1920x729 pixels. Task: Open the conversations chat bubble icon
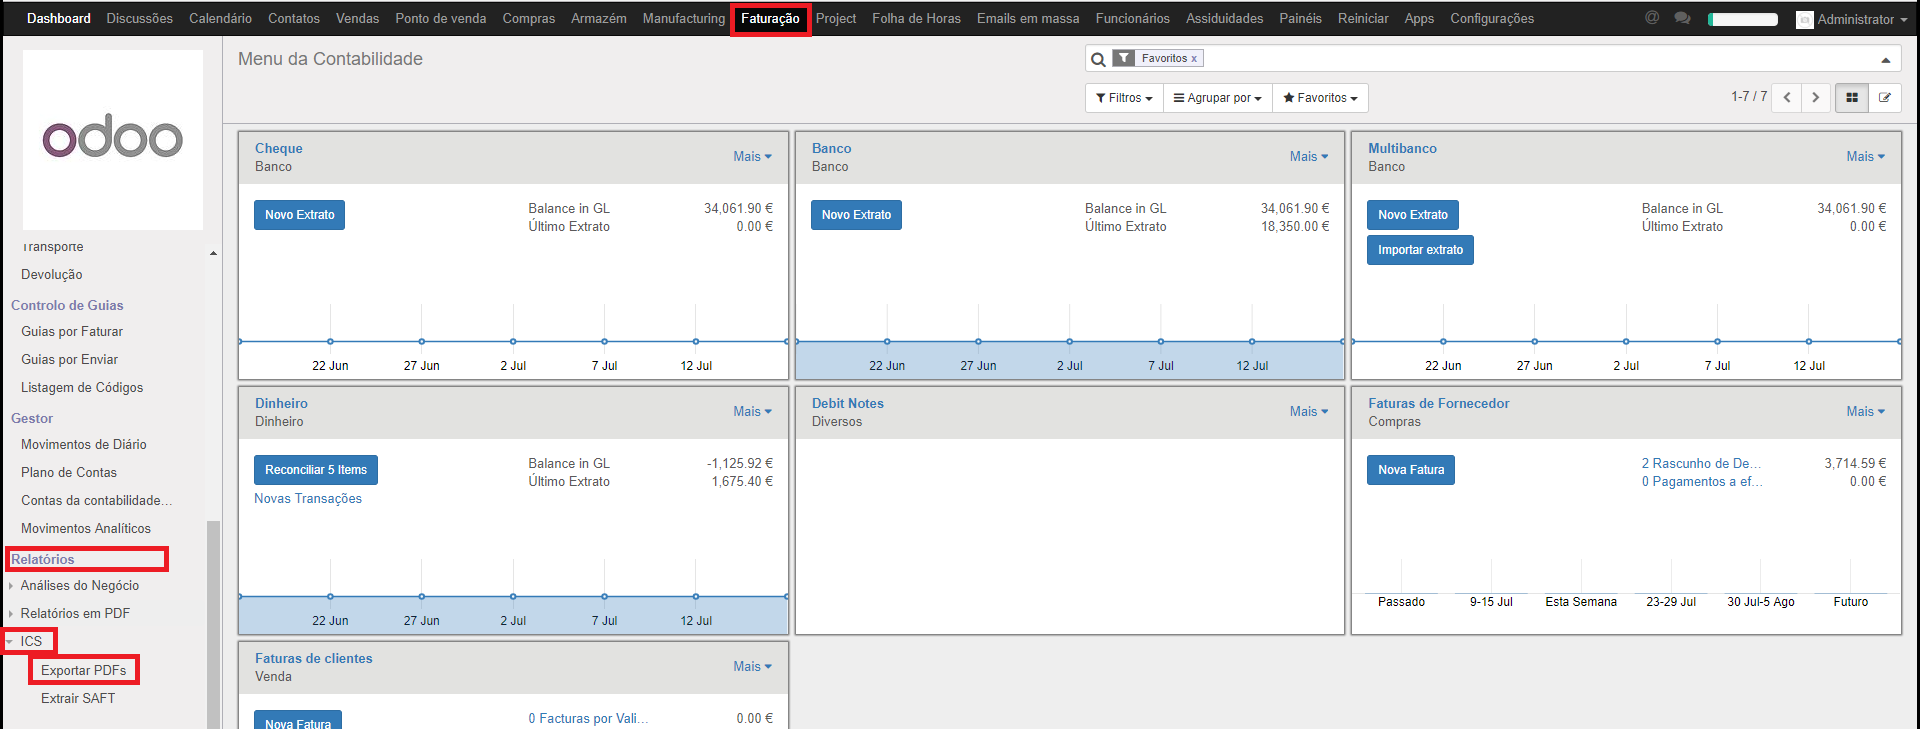click(x=1683, y=18)
